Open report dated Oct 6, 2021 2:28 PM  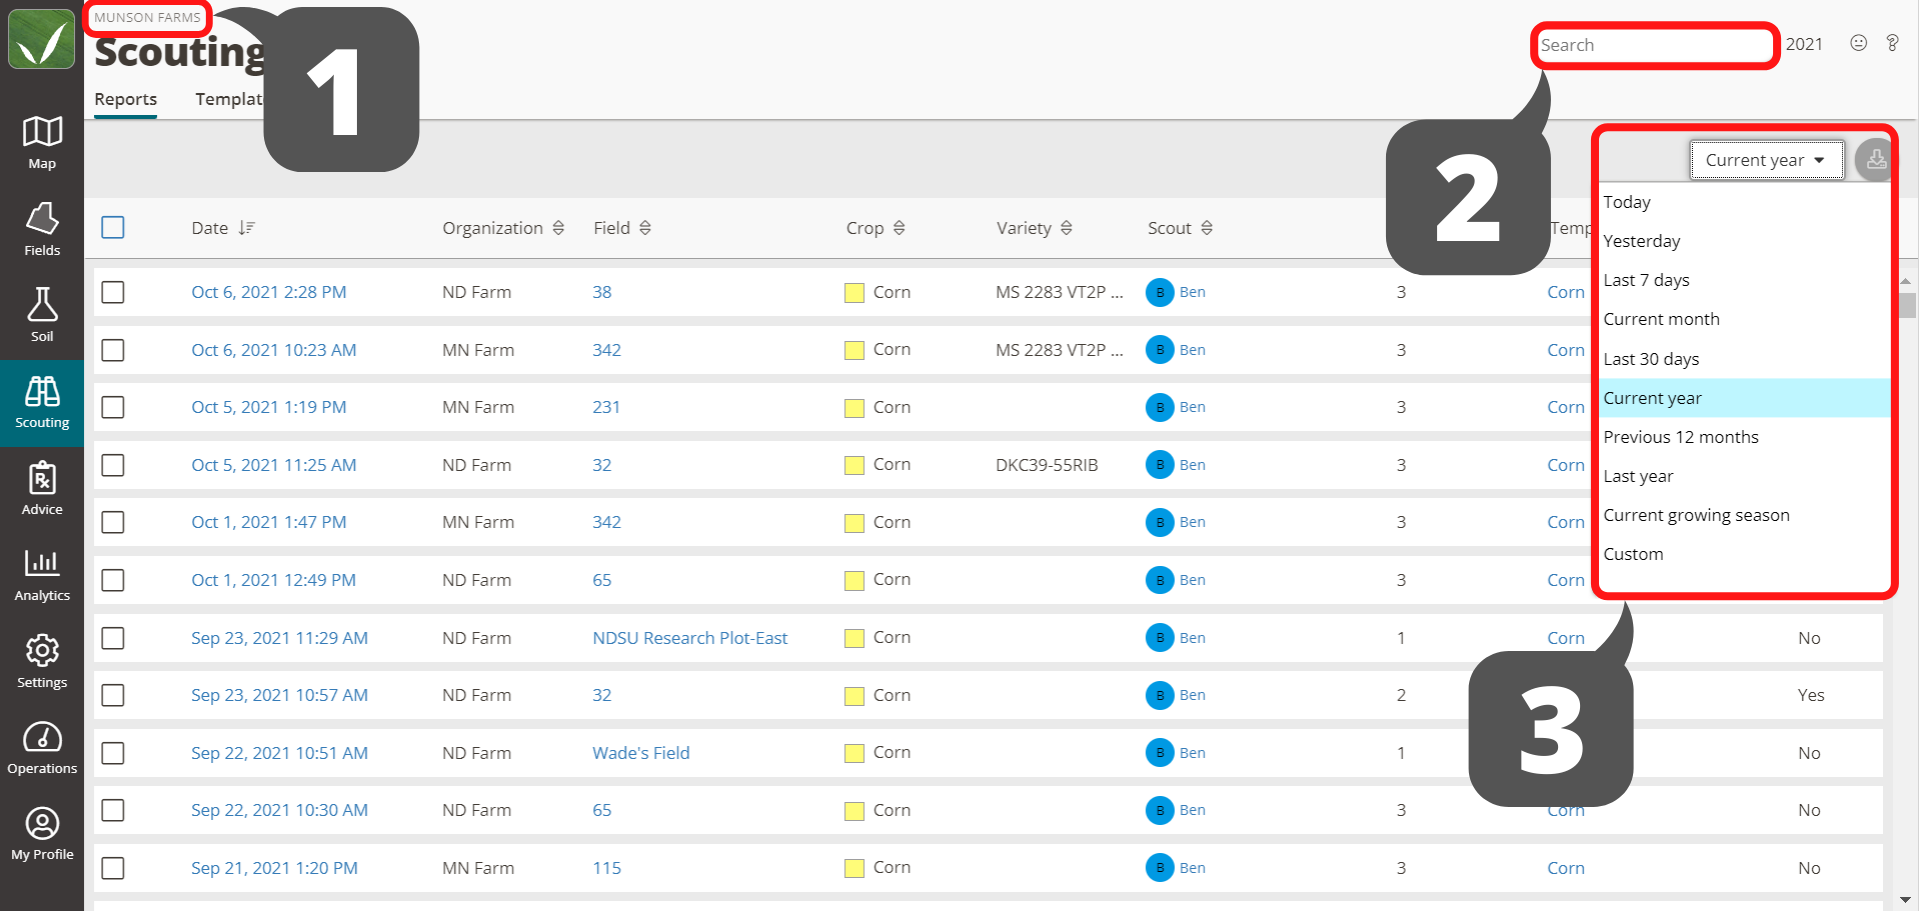coord(269,292)
